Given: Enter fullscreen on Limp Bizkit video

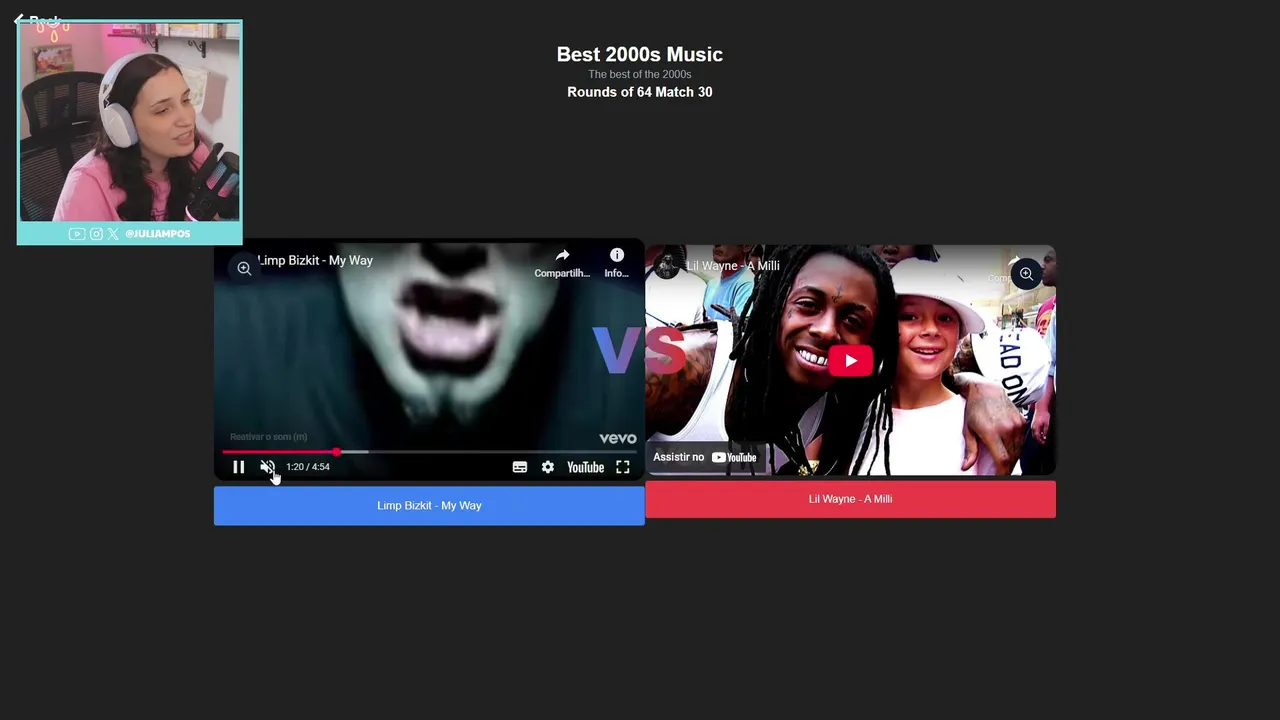Looking at the screenshot, I should tap(623, 467).
